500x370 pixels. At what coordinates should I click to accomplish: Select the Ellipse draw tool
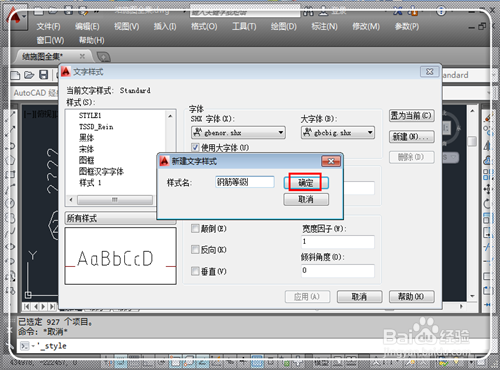click(10, 246)
